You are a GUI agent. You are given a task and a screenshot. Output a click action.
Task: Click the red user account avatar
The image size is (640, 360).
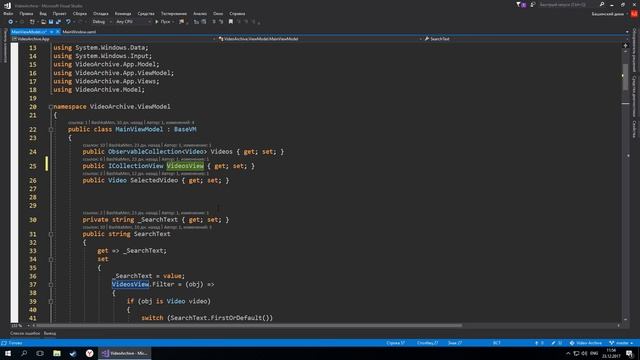634,13
